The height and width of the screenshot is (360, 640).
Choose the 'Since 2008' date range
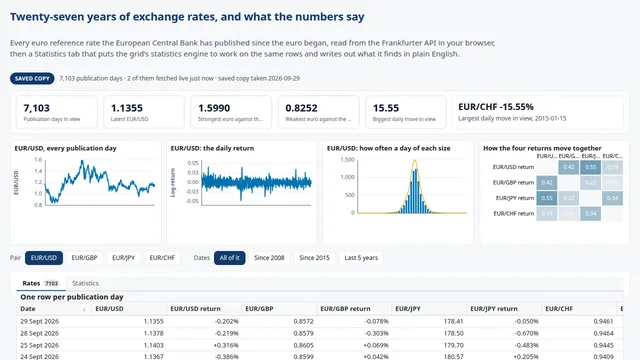[269, 258]
